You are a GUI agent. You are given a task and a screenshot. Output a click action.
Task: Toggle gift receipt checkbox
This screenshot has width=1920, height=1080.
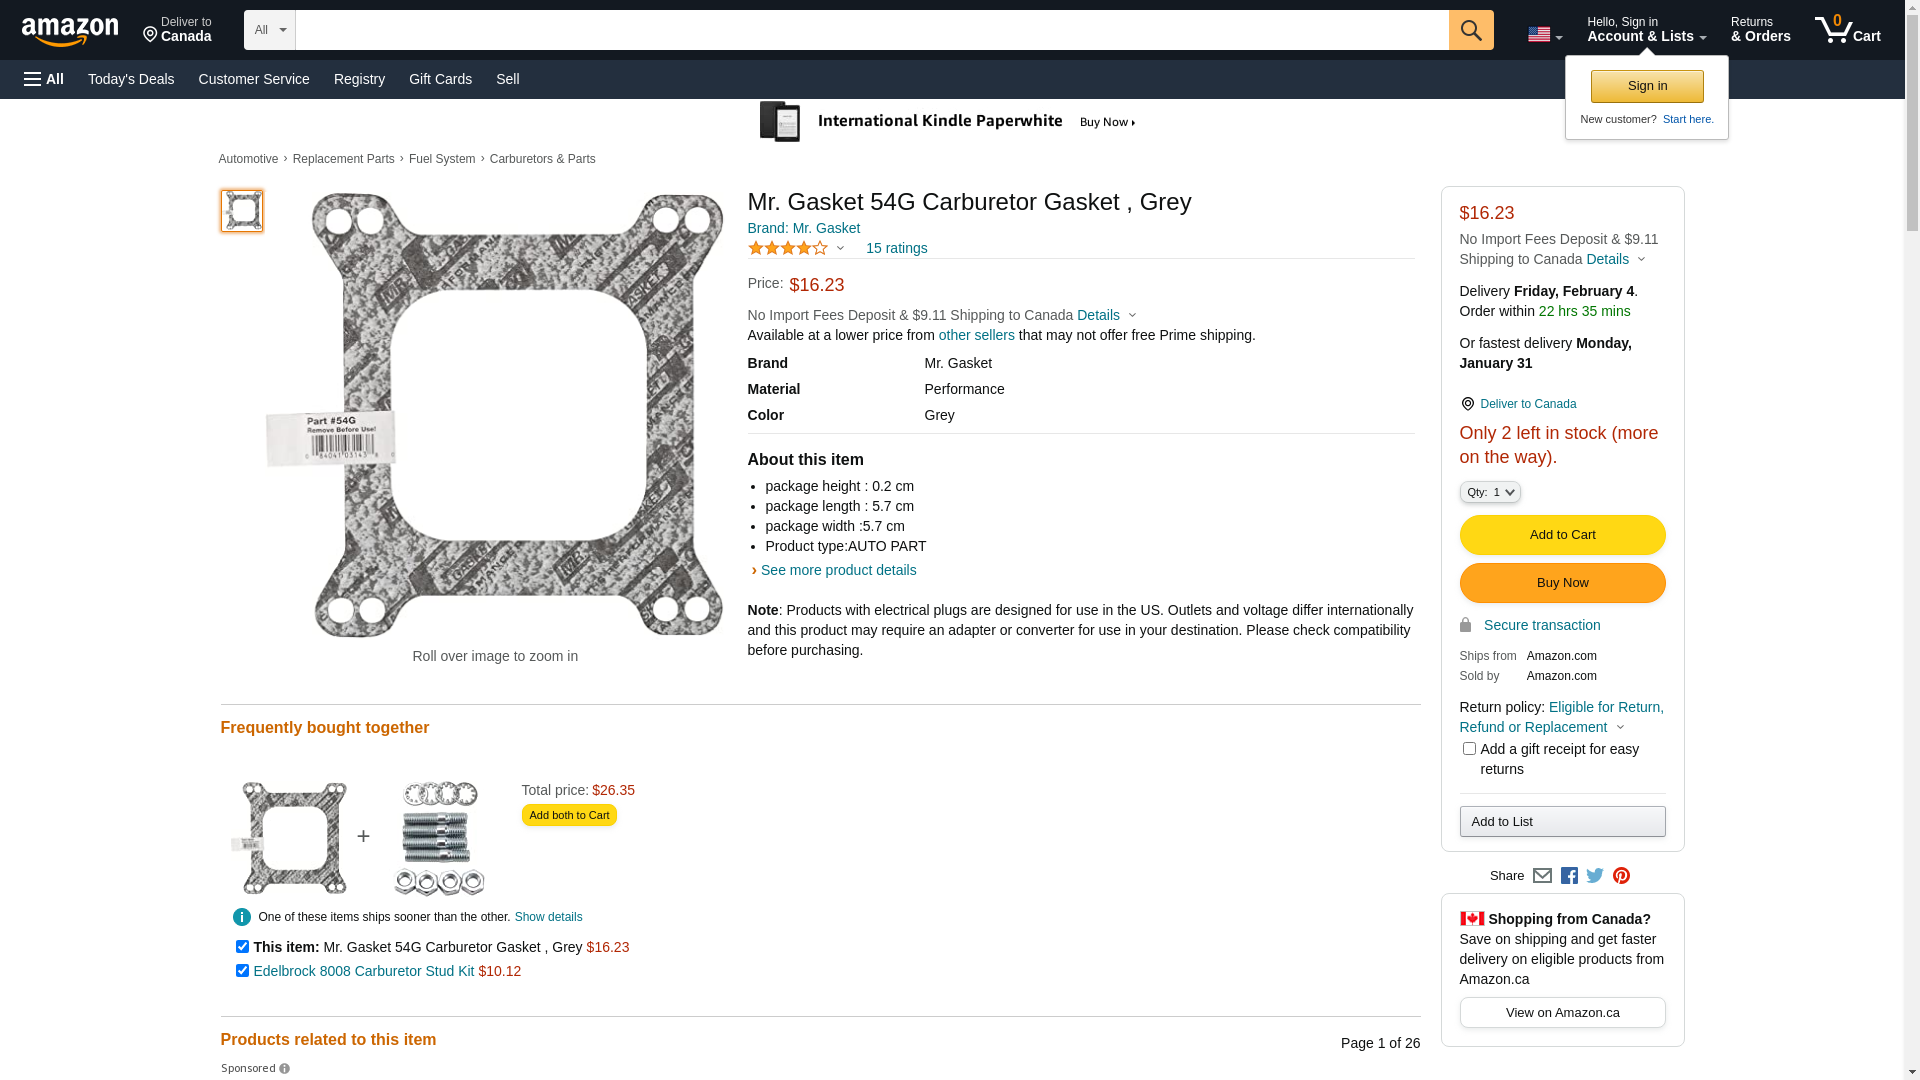pos(1469,749)
